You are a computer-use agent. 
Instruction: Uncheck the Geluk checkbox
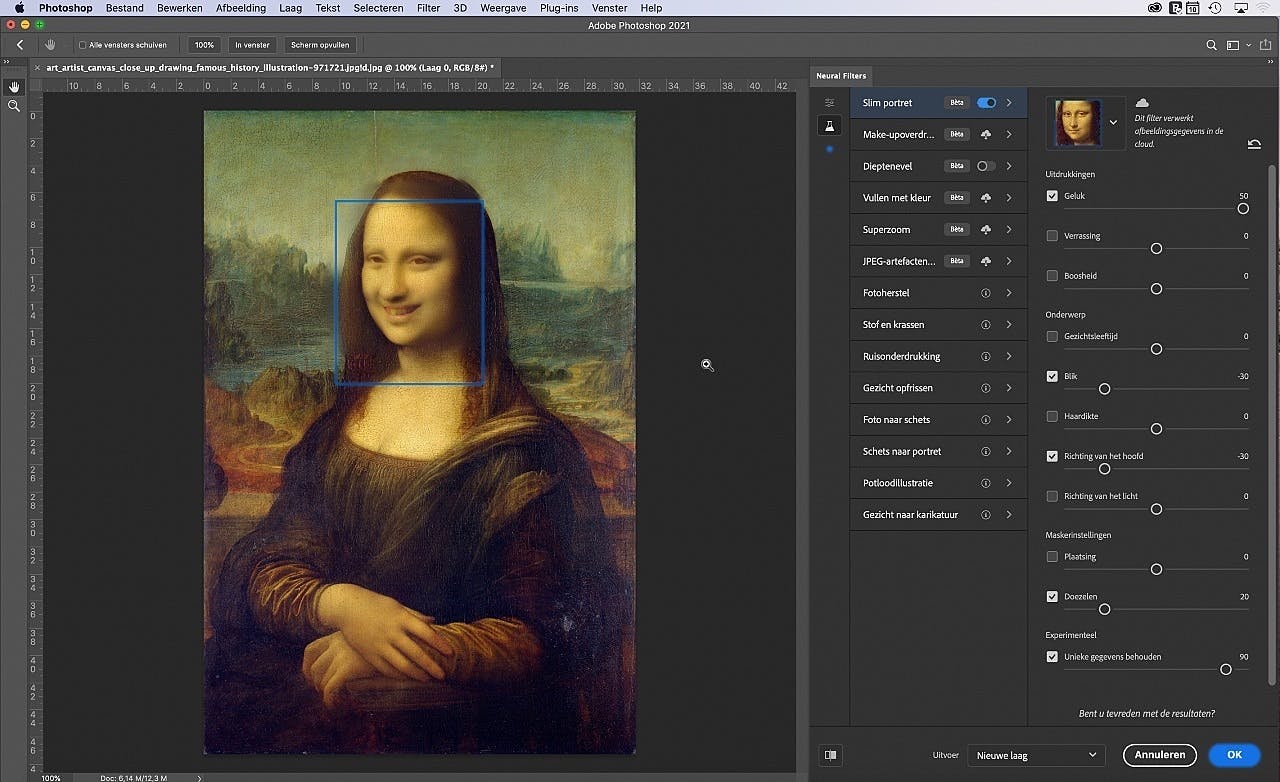1052,196
